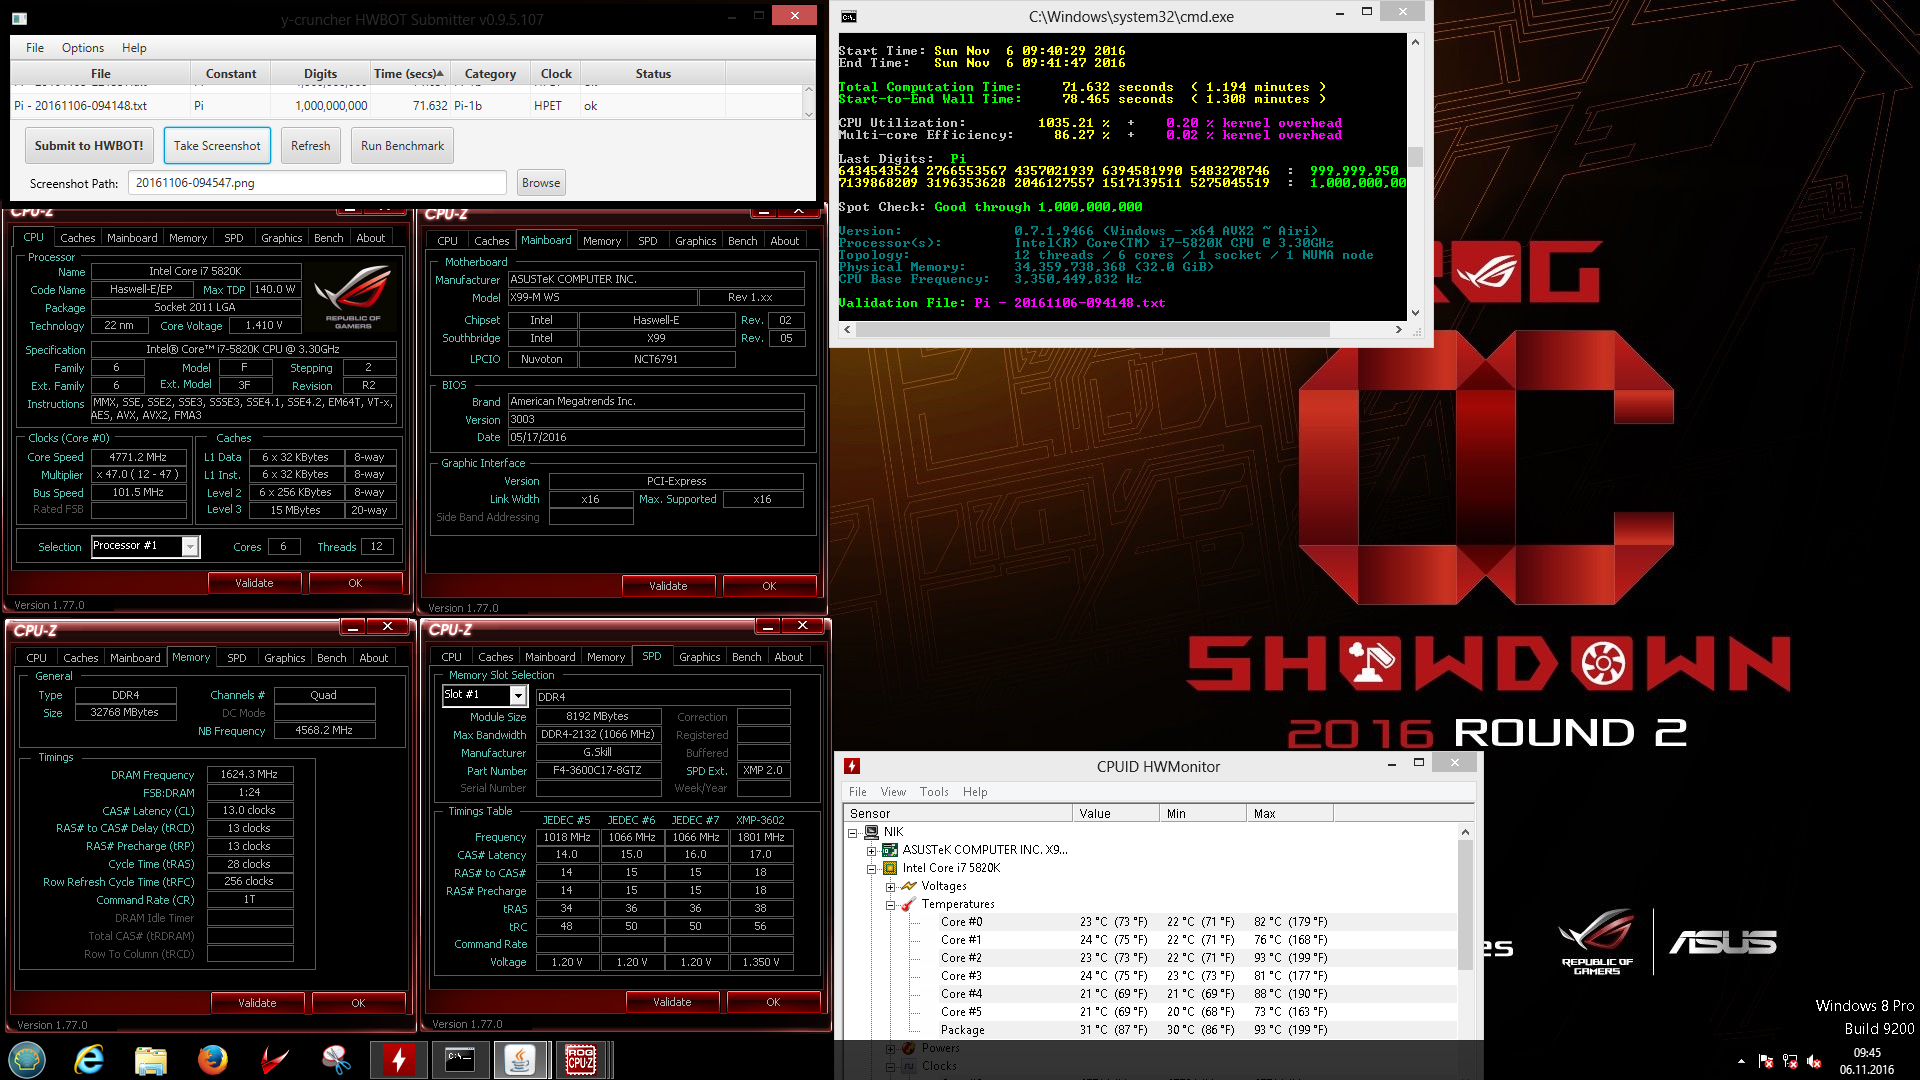Viewport: 1920px width, 1080px height.
Task: Open Graphics tab in Memory CPU-Z window
Action: (285, 658)
